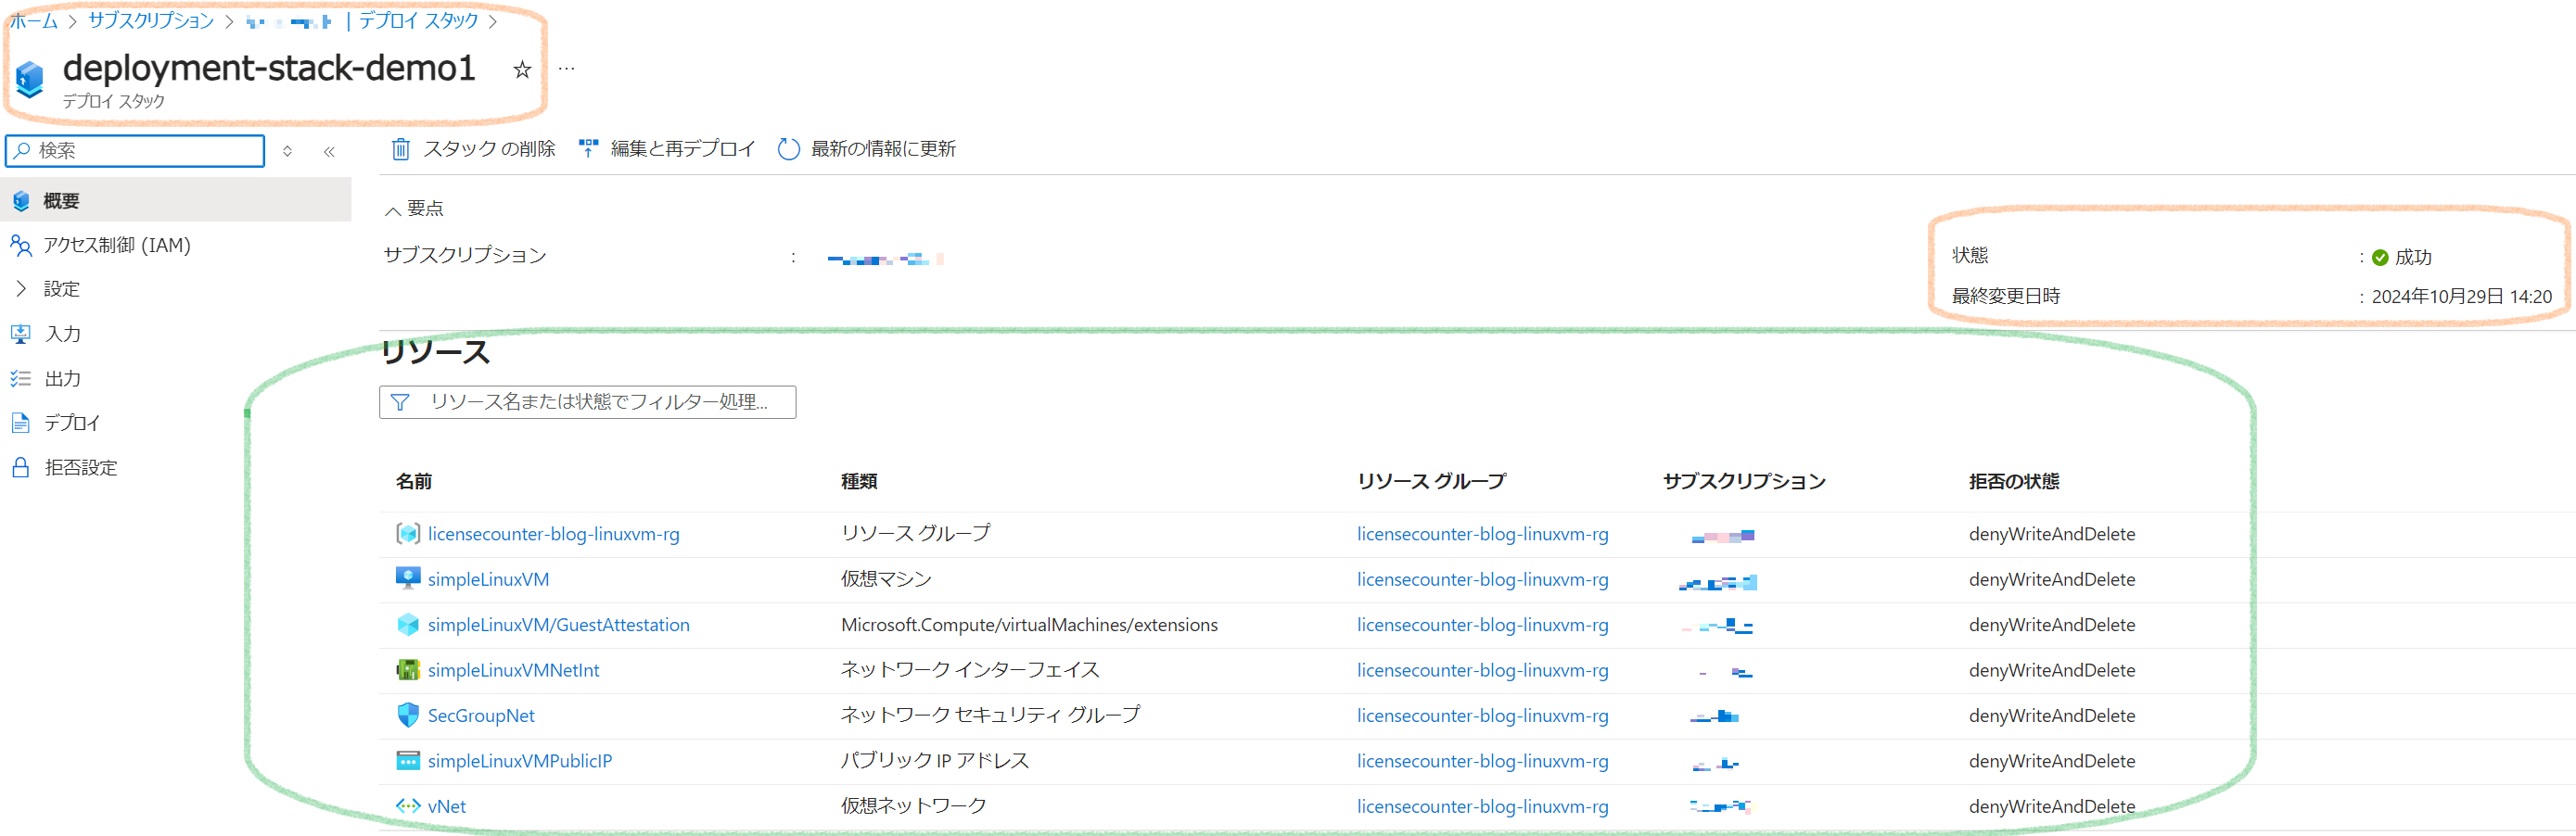This screenshot has width=2576, height=836.
Task: Click the network interface icon of simpleLinuxVMNetInt
Action: pyautogui.click(x=408, y=670)
